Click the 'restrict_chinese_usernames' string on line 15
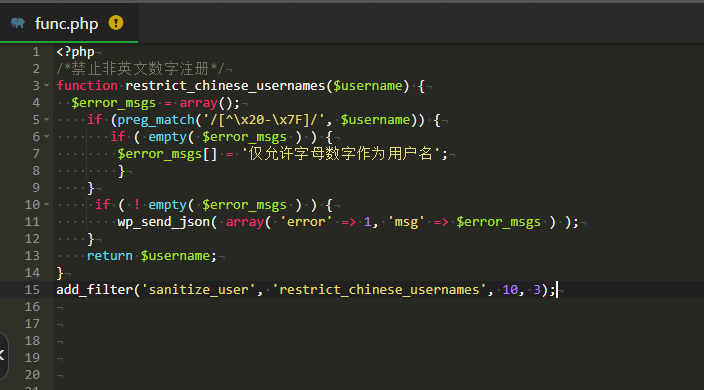 pyautogui.click(x=379, y=290)
